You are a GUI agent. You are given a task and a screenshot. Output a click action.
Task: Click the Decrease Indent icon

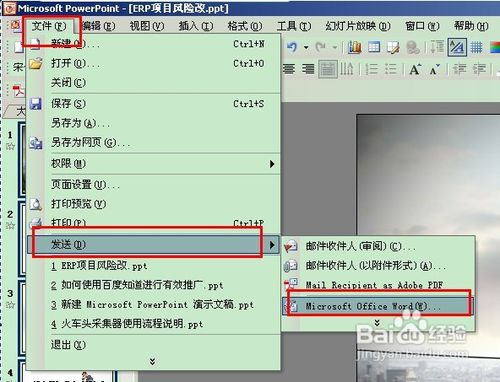[459, 69]
